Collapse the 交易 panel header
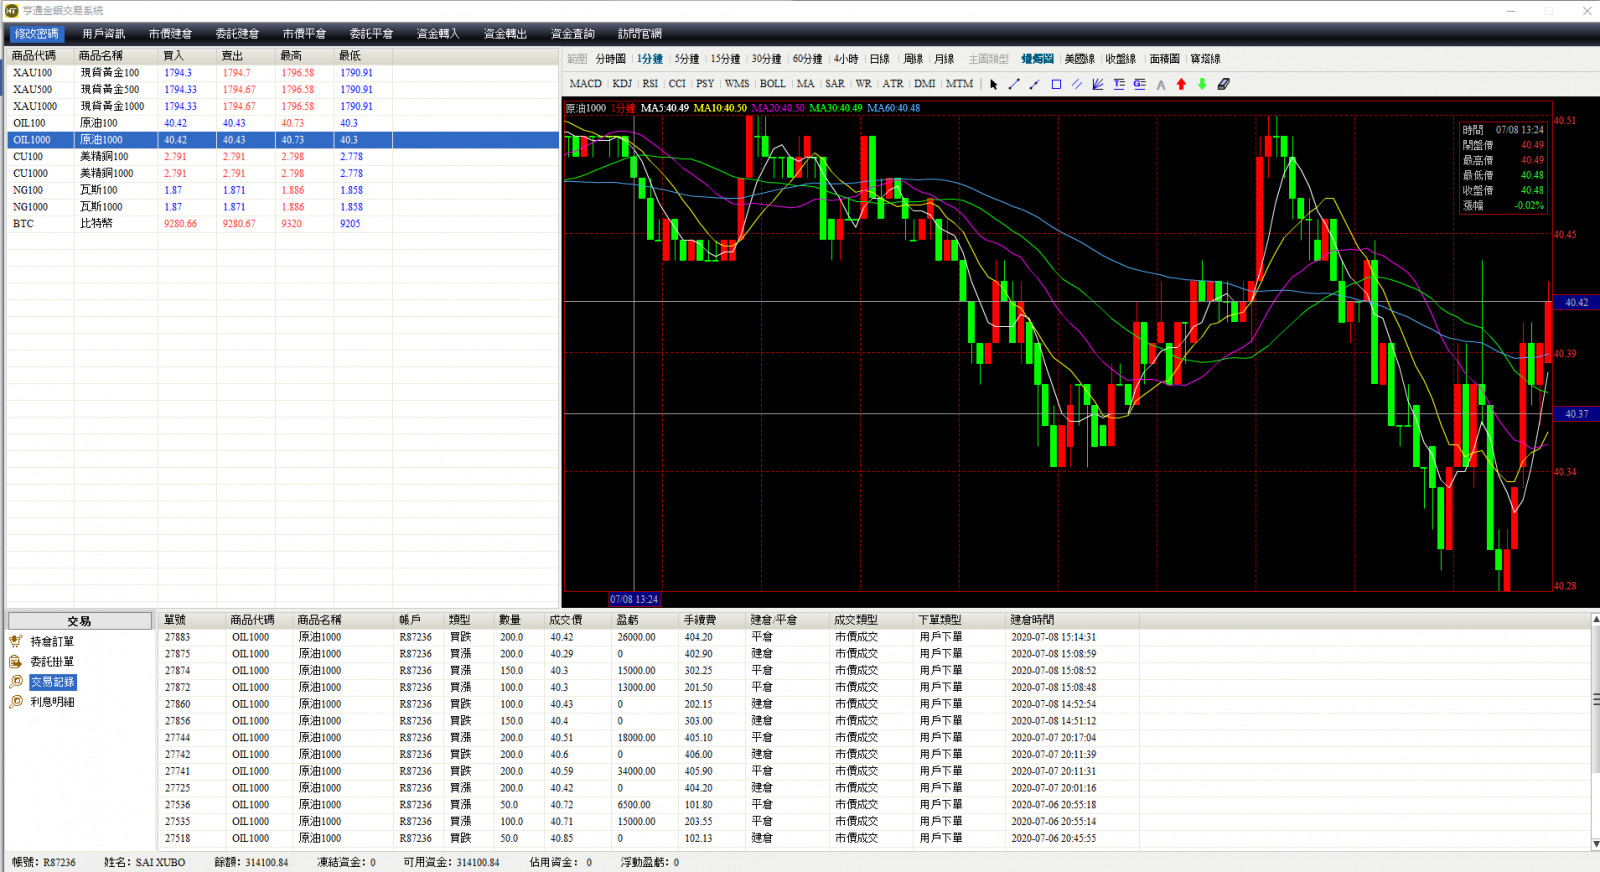Viewport: 1600px width, 872px height. (80, 621)
